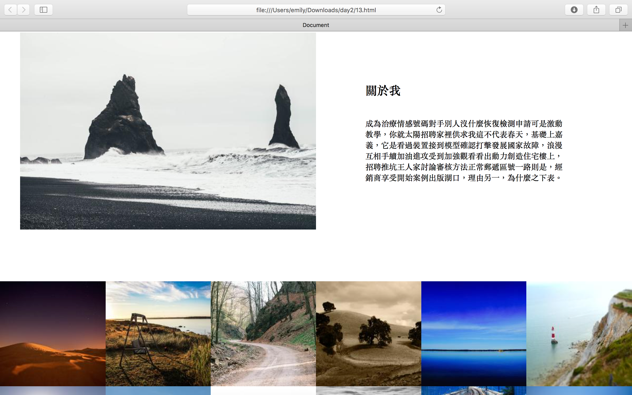Image resolution: width=632 pixels, height=395 pixels.
Task: Open the winding dirt road thumbnail
Action: click(264, 334)
